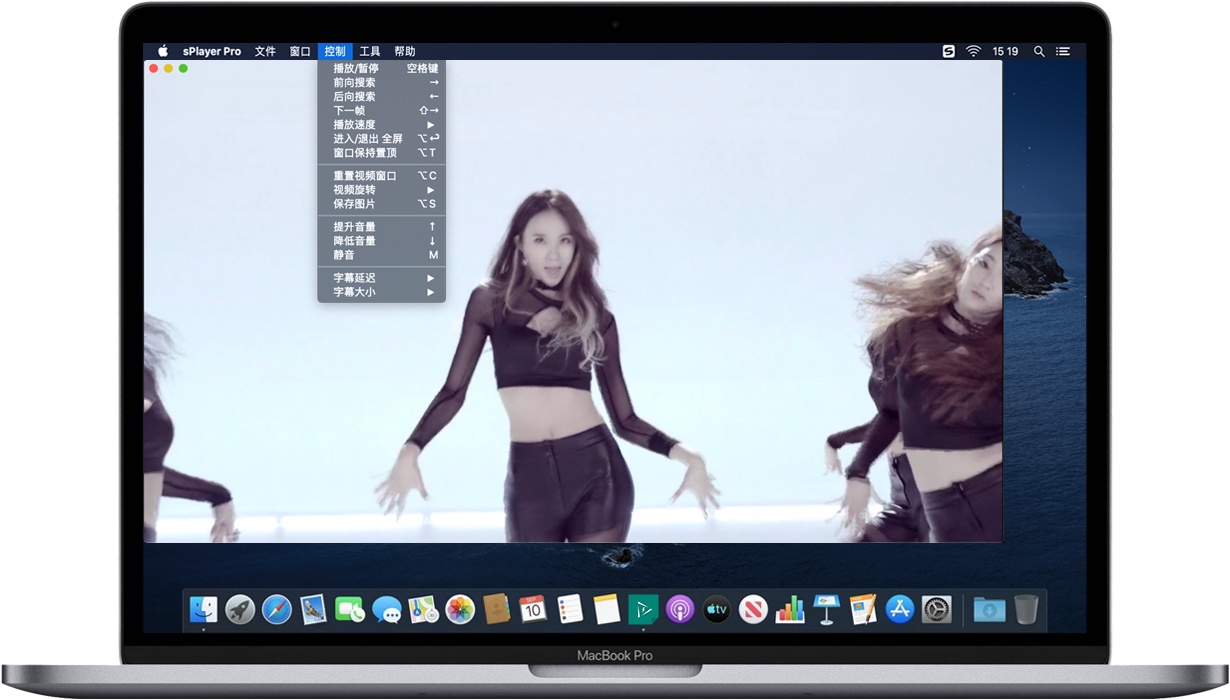Screen dimensions: 1230x700
Task: Click the sPlayer status icon in menu bar
Action: coord(948,51)
